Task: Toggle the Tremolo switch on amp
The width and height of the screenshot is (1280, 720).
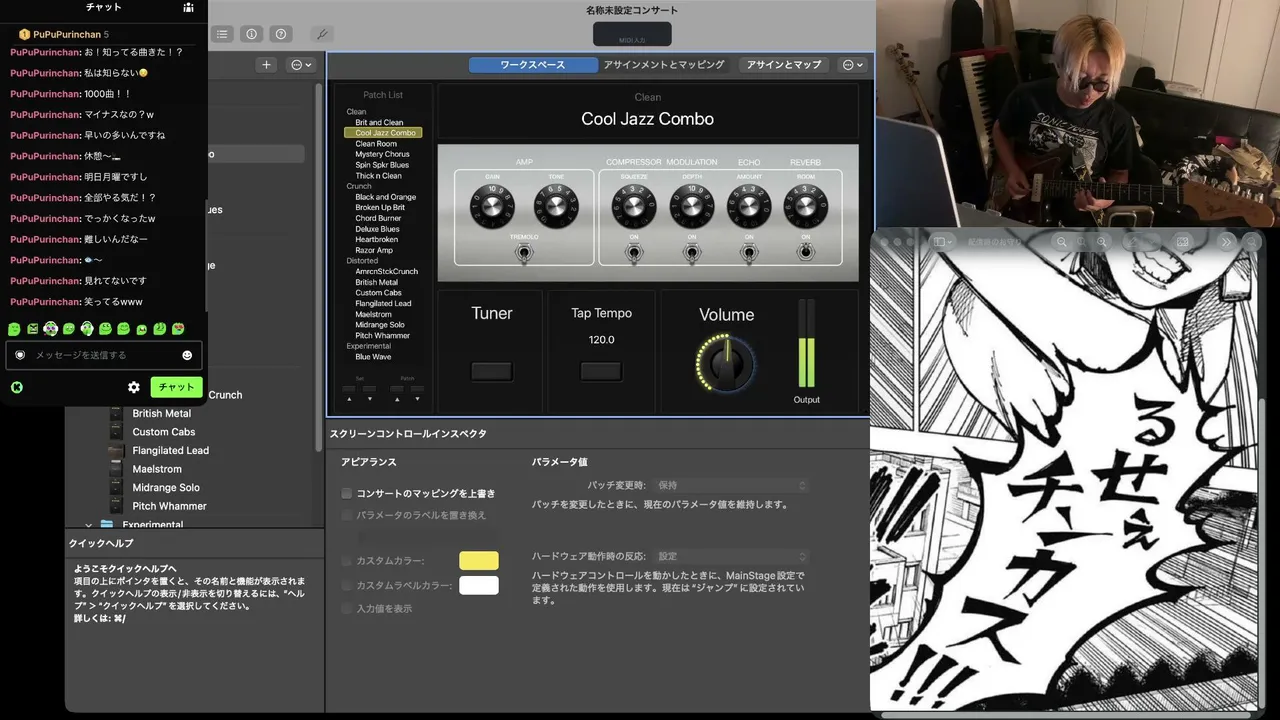Action: coord(523,254)
